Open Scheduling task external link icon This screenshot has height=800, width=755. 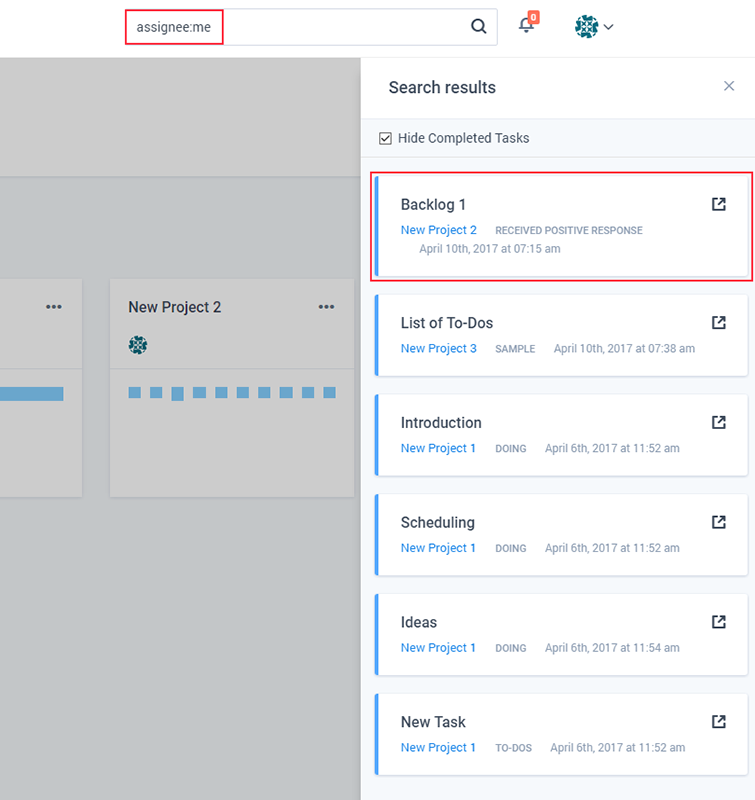click(718, 522)
